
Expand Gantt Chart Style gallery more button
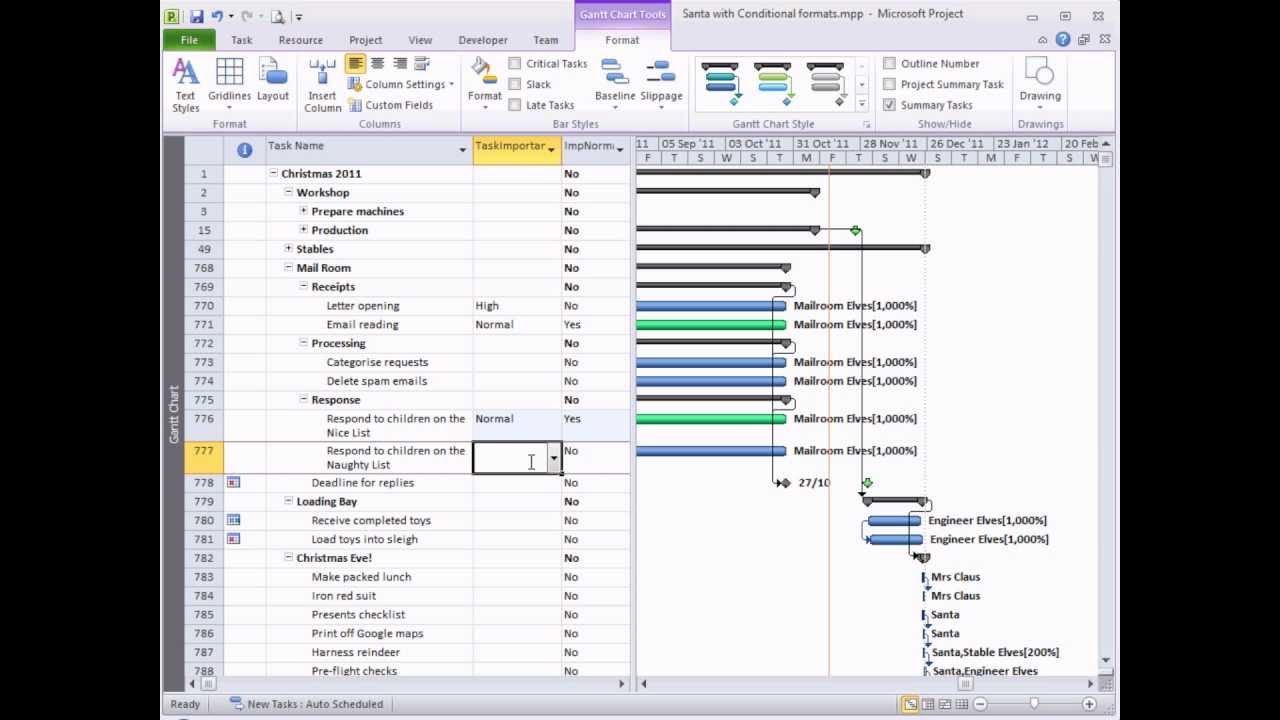pos(861,103)
